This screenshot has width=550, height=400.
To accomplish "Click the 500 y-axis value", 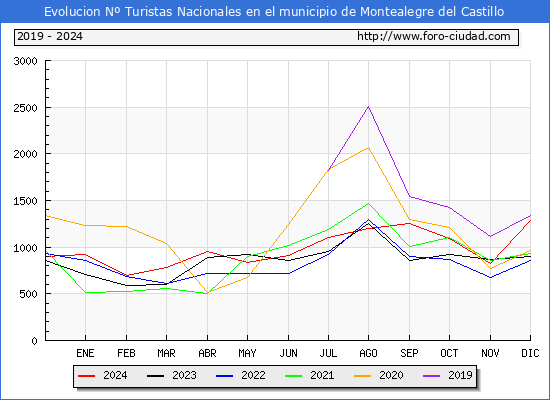I will 28,294.
